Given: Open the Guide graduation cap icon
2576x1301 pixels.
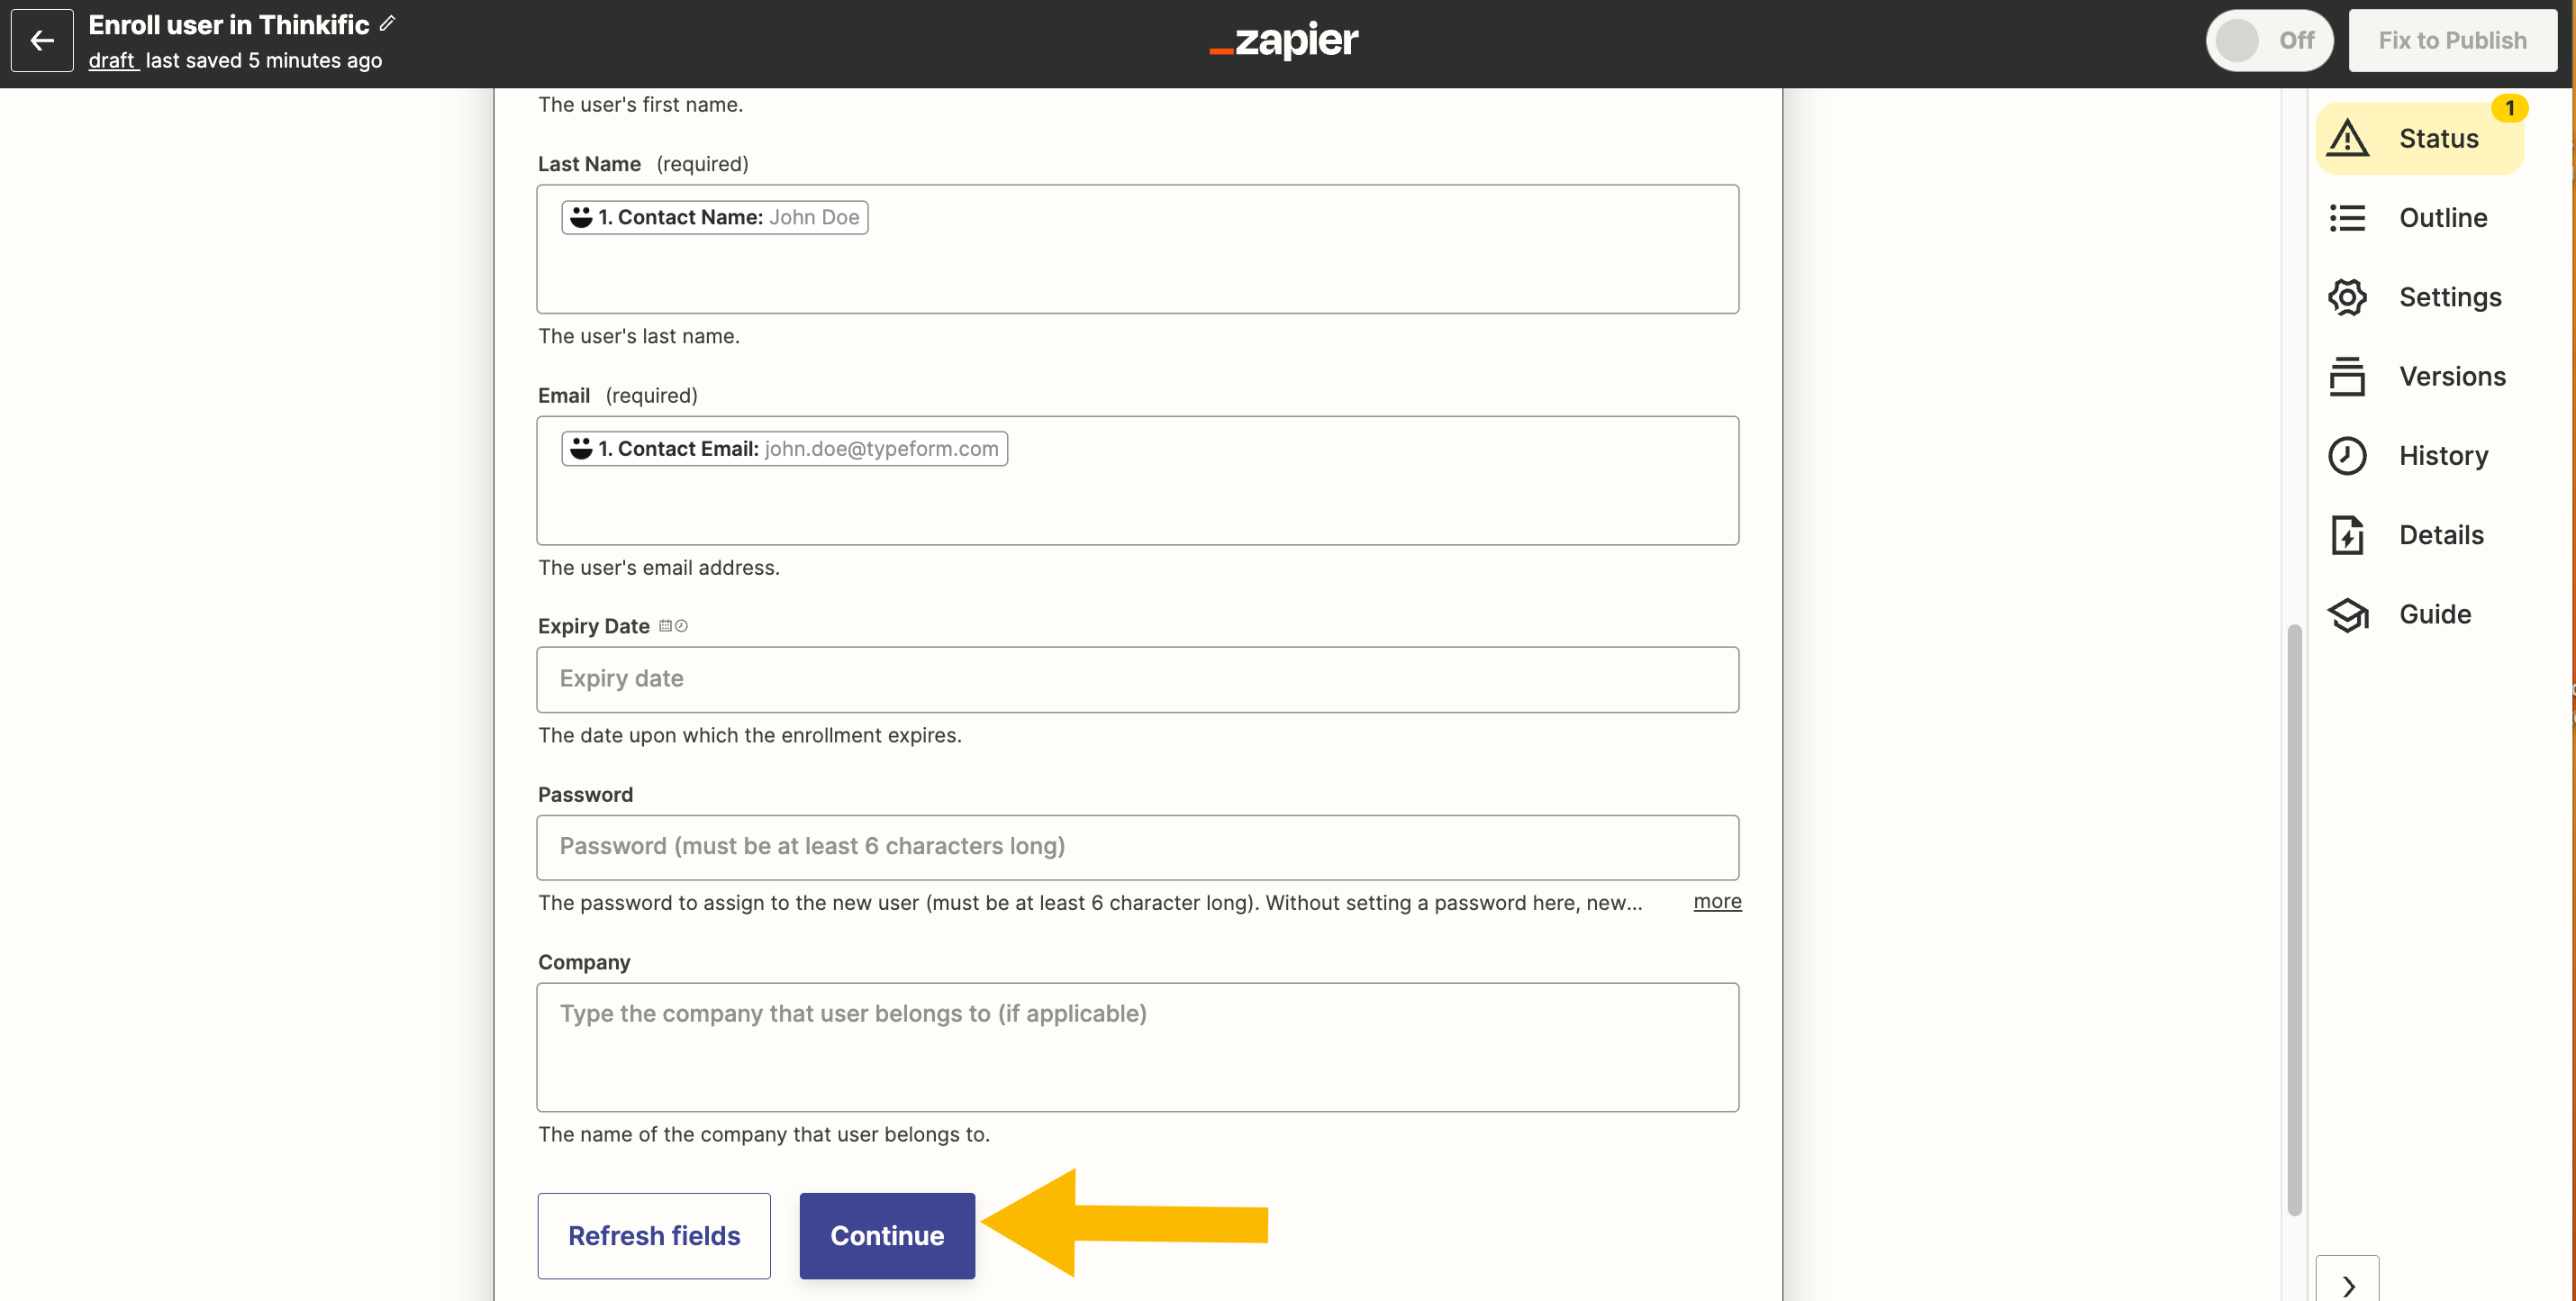Looking at the screenshot, I should (x=2347, y=614).
